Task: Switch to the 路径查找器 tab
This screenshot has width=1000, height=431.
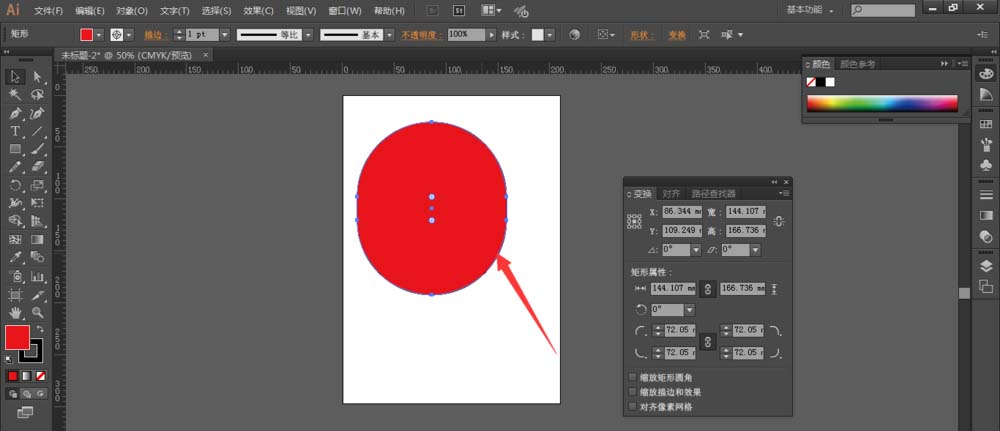Action: (x=713, y=193)
